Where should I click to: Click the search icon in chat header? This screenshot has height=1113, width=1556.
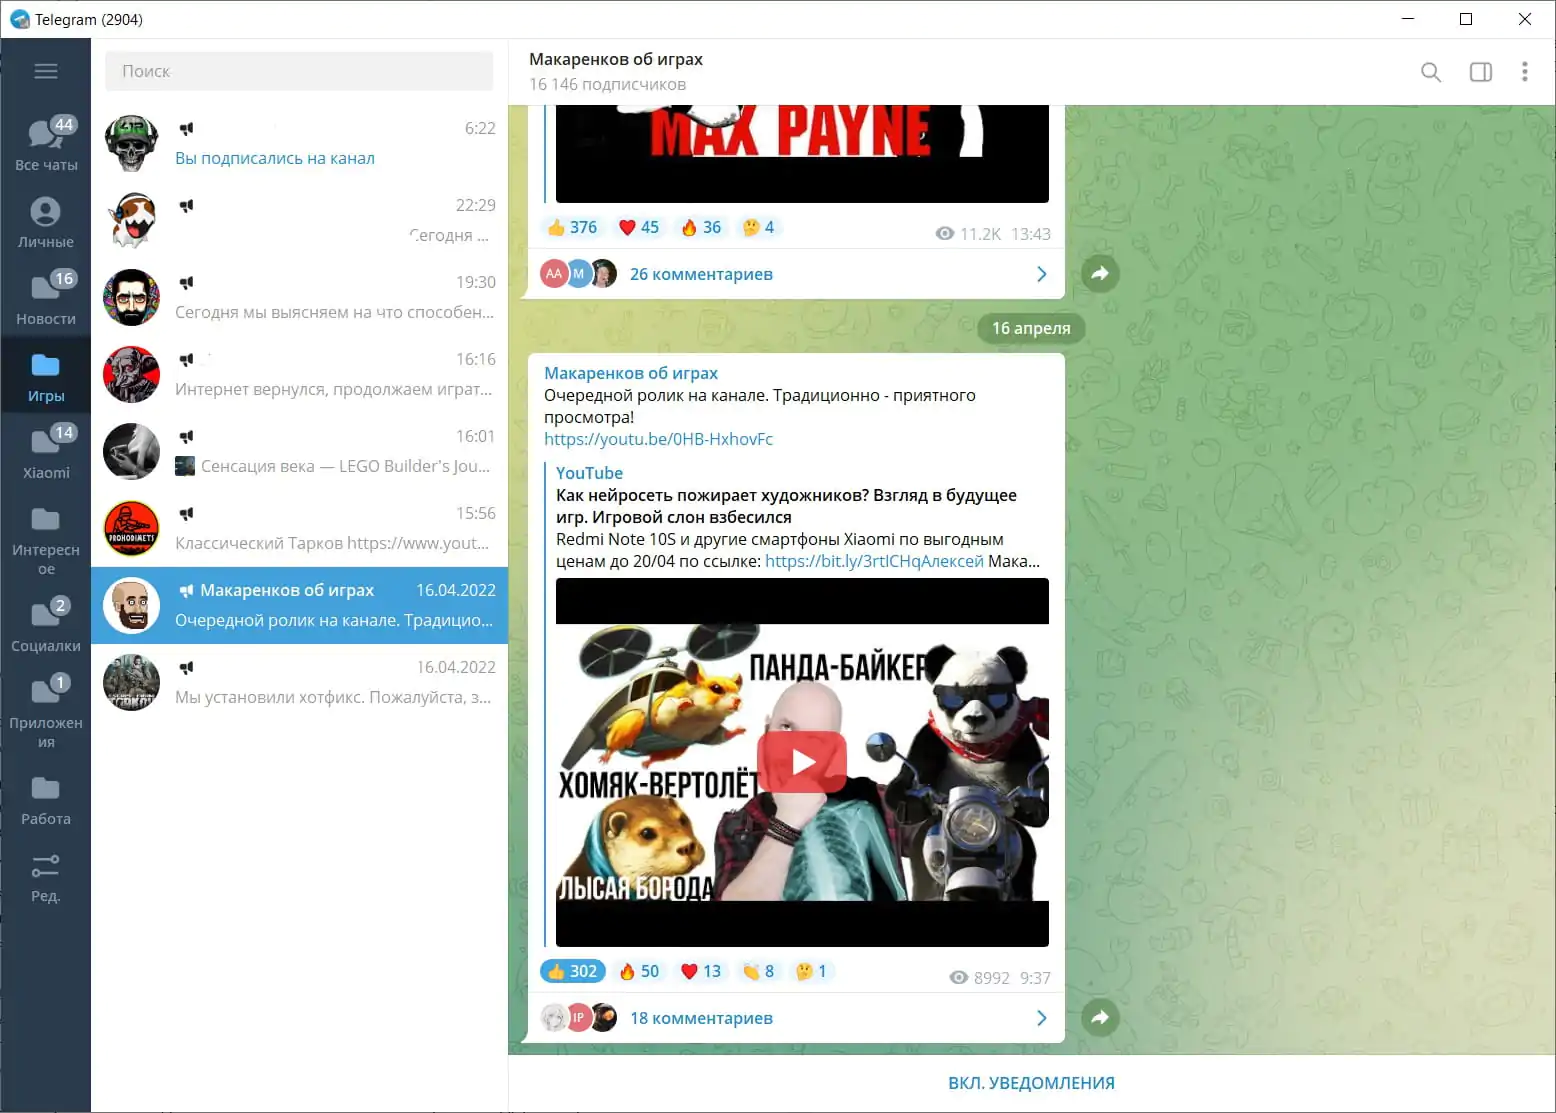[x=1431, y=72]
